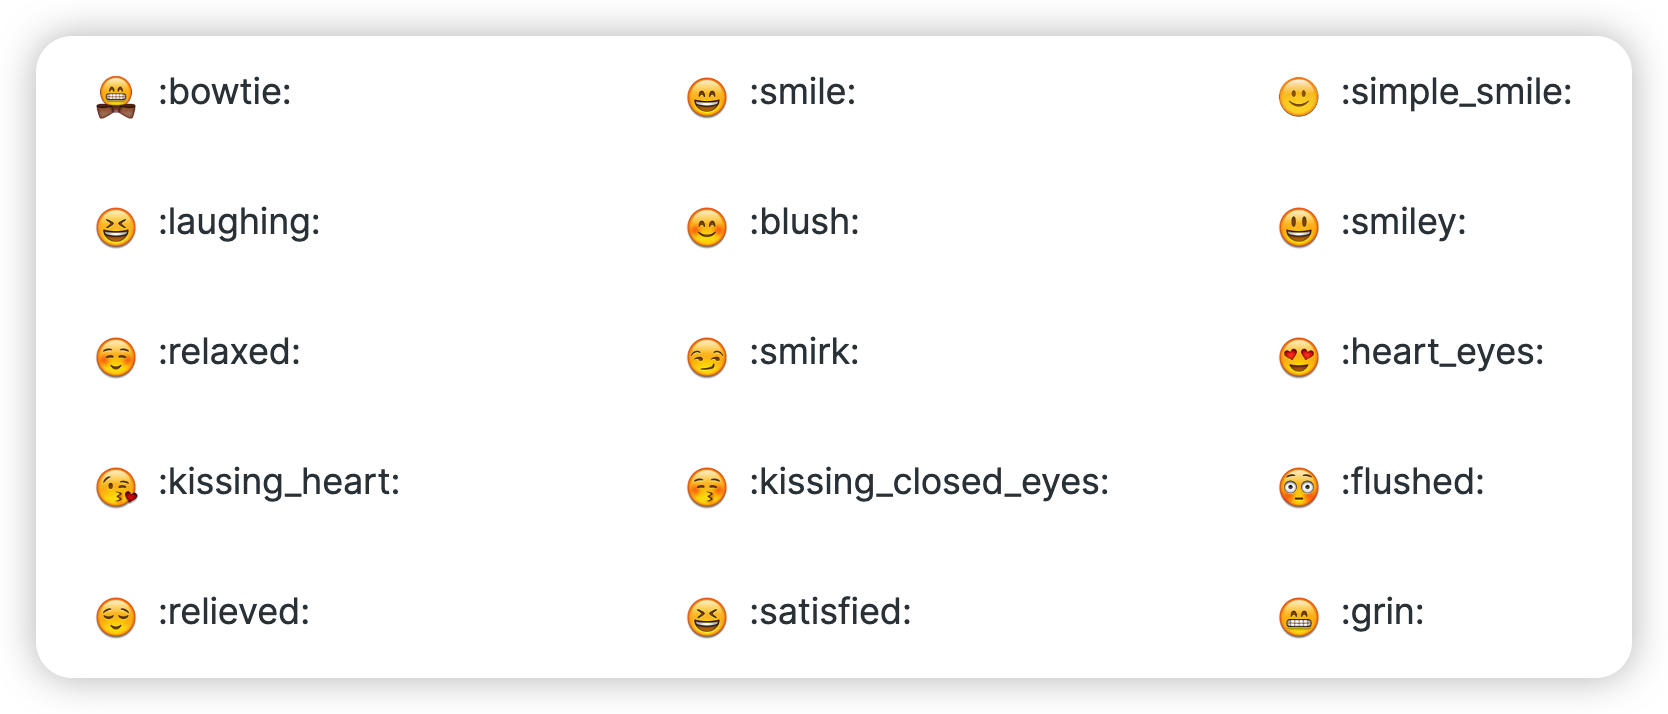Choose the smirk emoji icon
The height and width of the screenshot is (714, 1668).
coord(707,357)
